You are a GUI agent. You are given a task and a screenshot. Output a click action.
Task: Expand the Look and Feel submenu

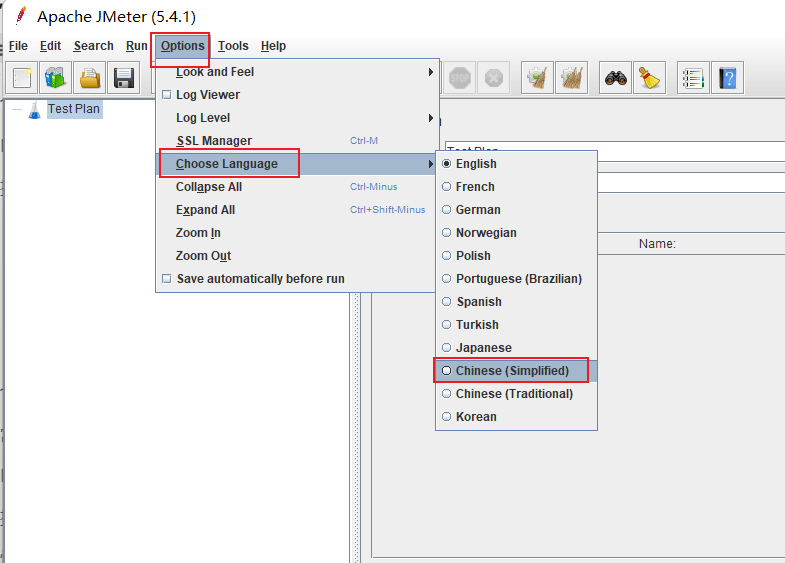(297, 72)
